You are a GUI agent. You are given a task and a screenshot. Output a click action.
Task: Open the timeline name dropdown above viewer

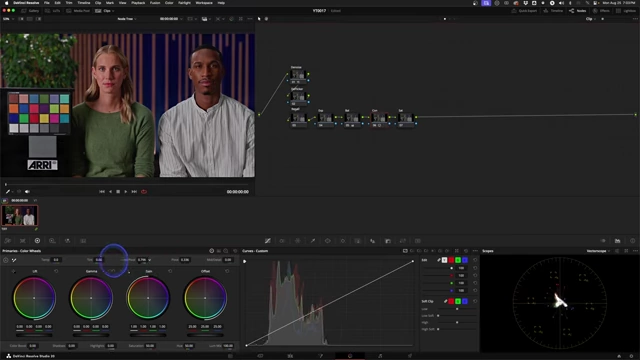(x=127, y=19)
